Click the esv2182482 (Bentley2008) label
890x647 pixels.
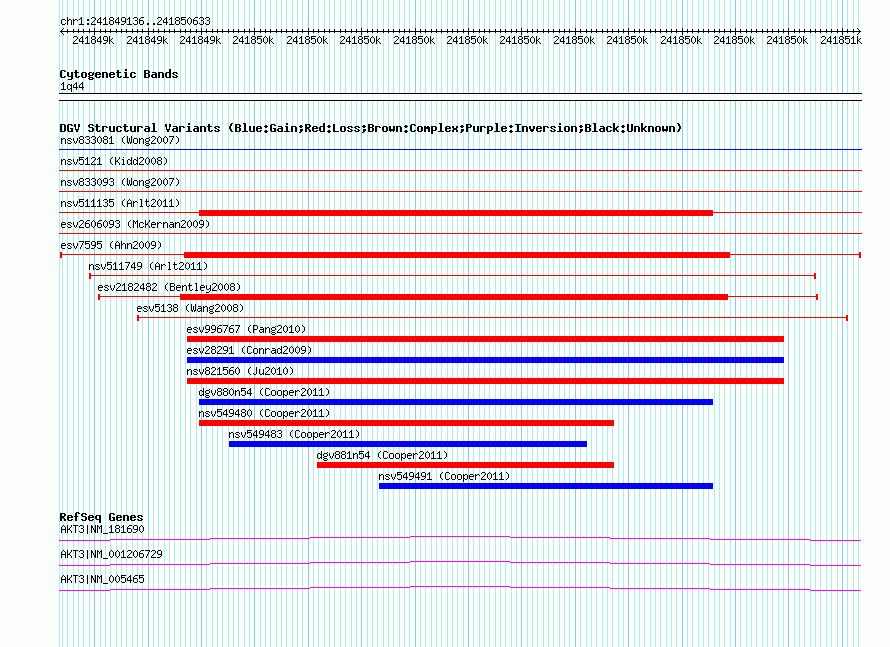pos(169,287)
